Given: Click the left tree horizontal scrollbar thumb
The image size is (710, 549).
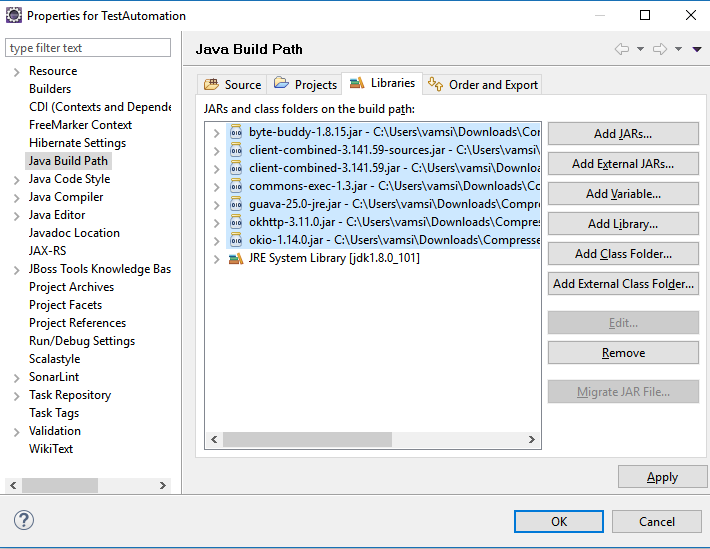Looking at the screenshot, I should click(x=60, y=486).
